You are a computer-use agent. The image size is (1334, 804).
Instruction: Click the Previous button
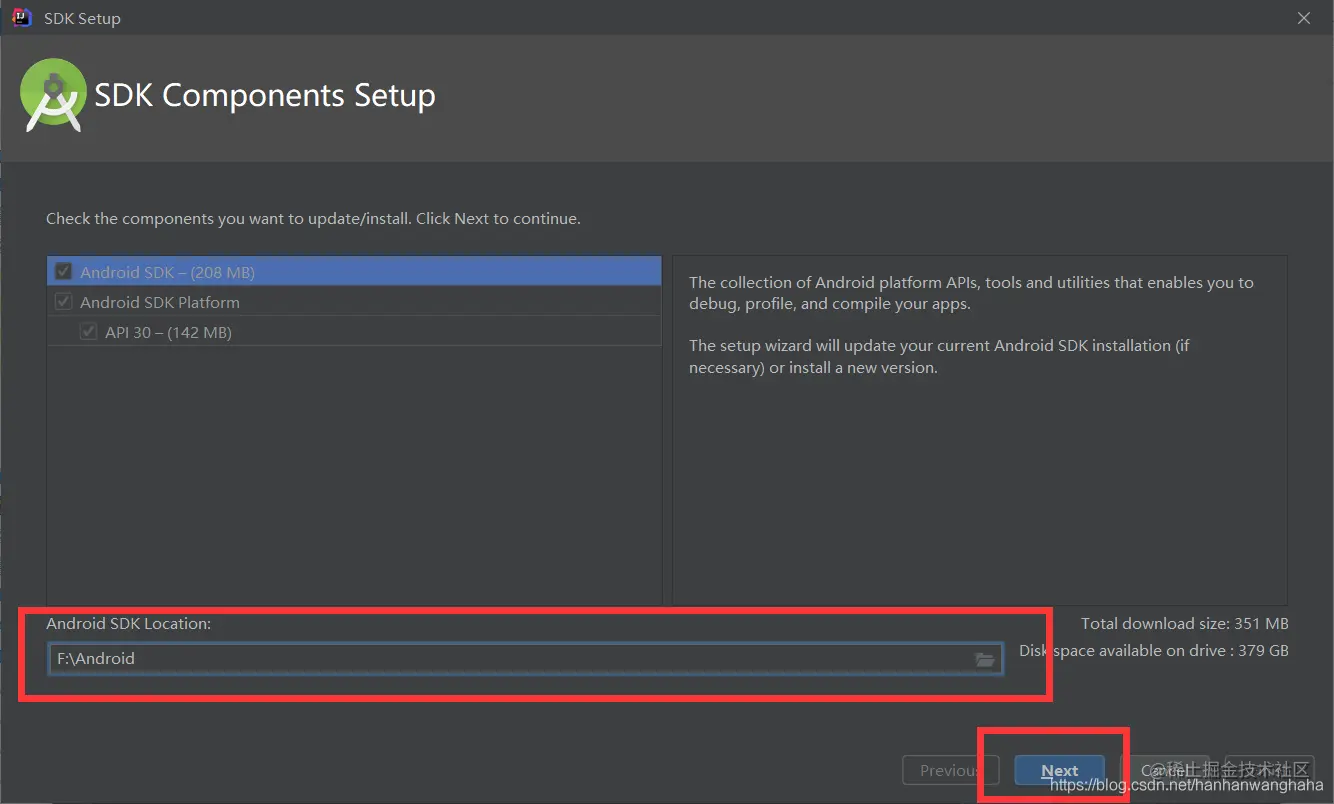click(951, 771)
